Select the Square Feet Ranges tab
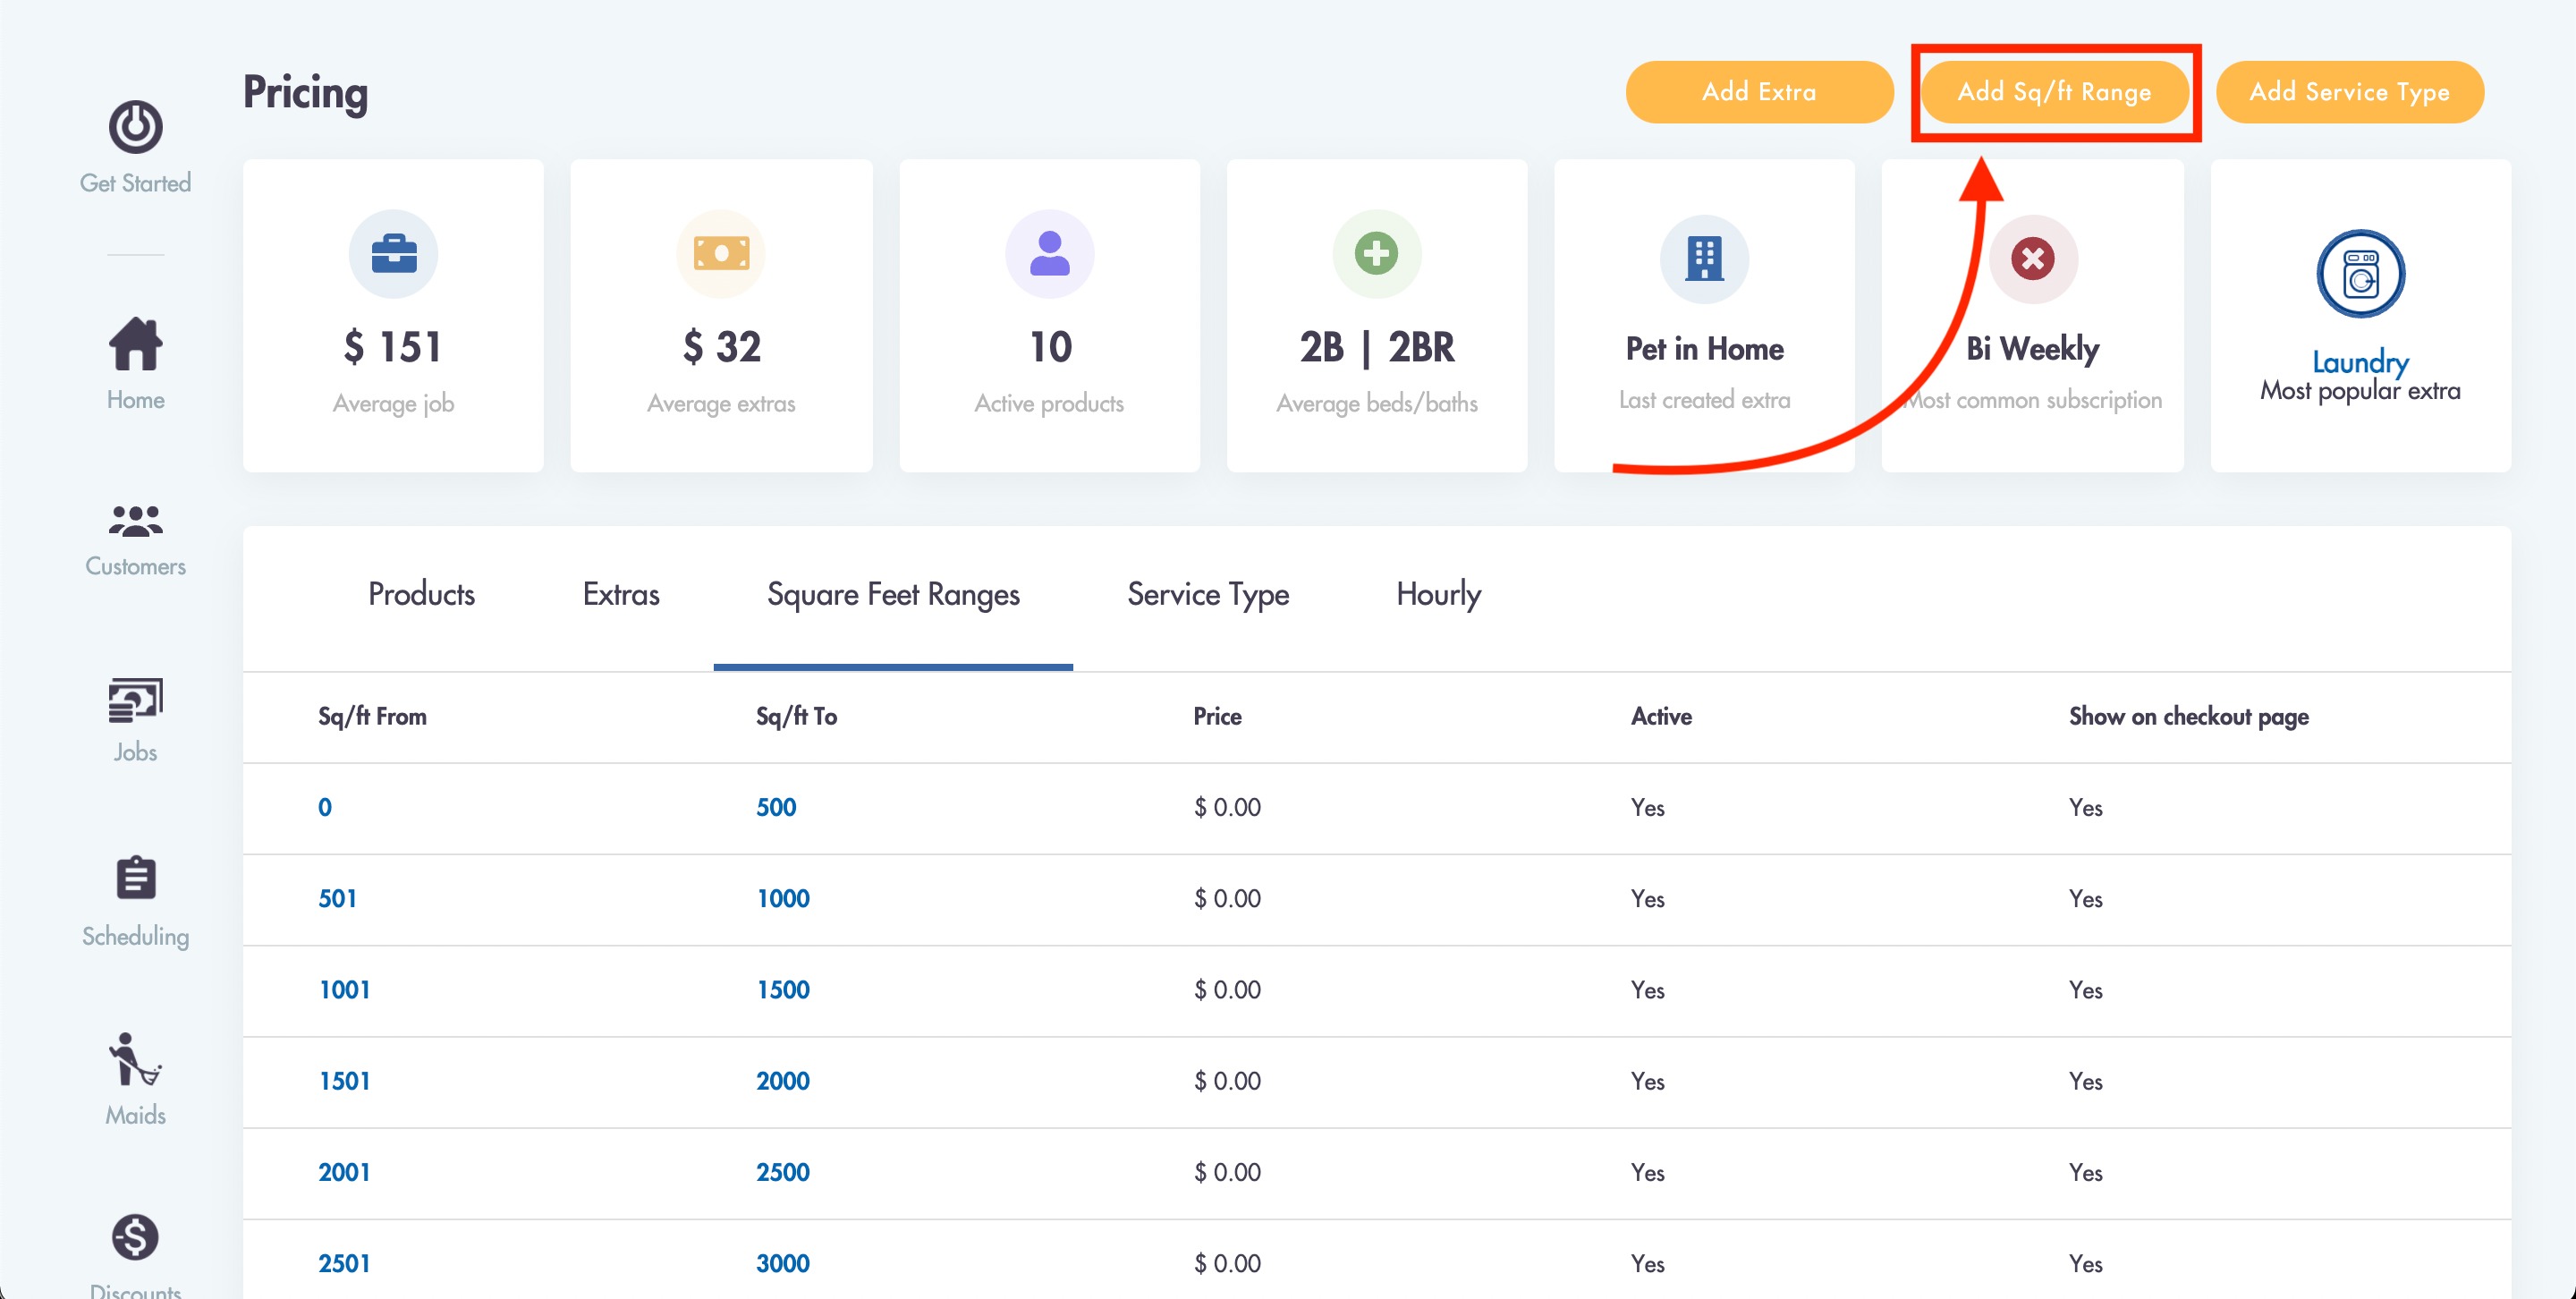The width and height of the screenshot is (2576, 1299). (893, 595)
